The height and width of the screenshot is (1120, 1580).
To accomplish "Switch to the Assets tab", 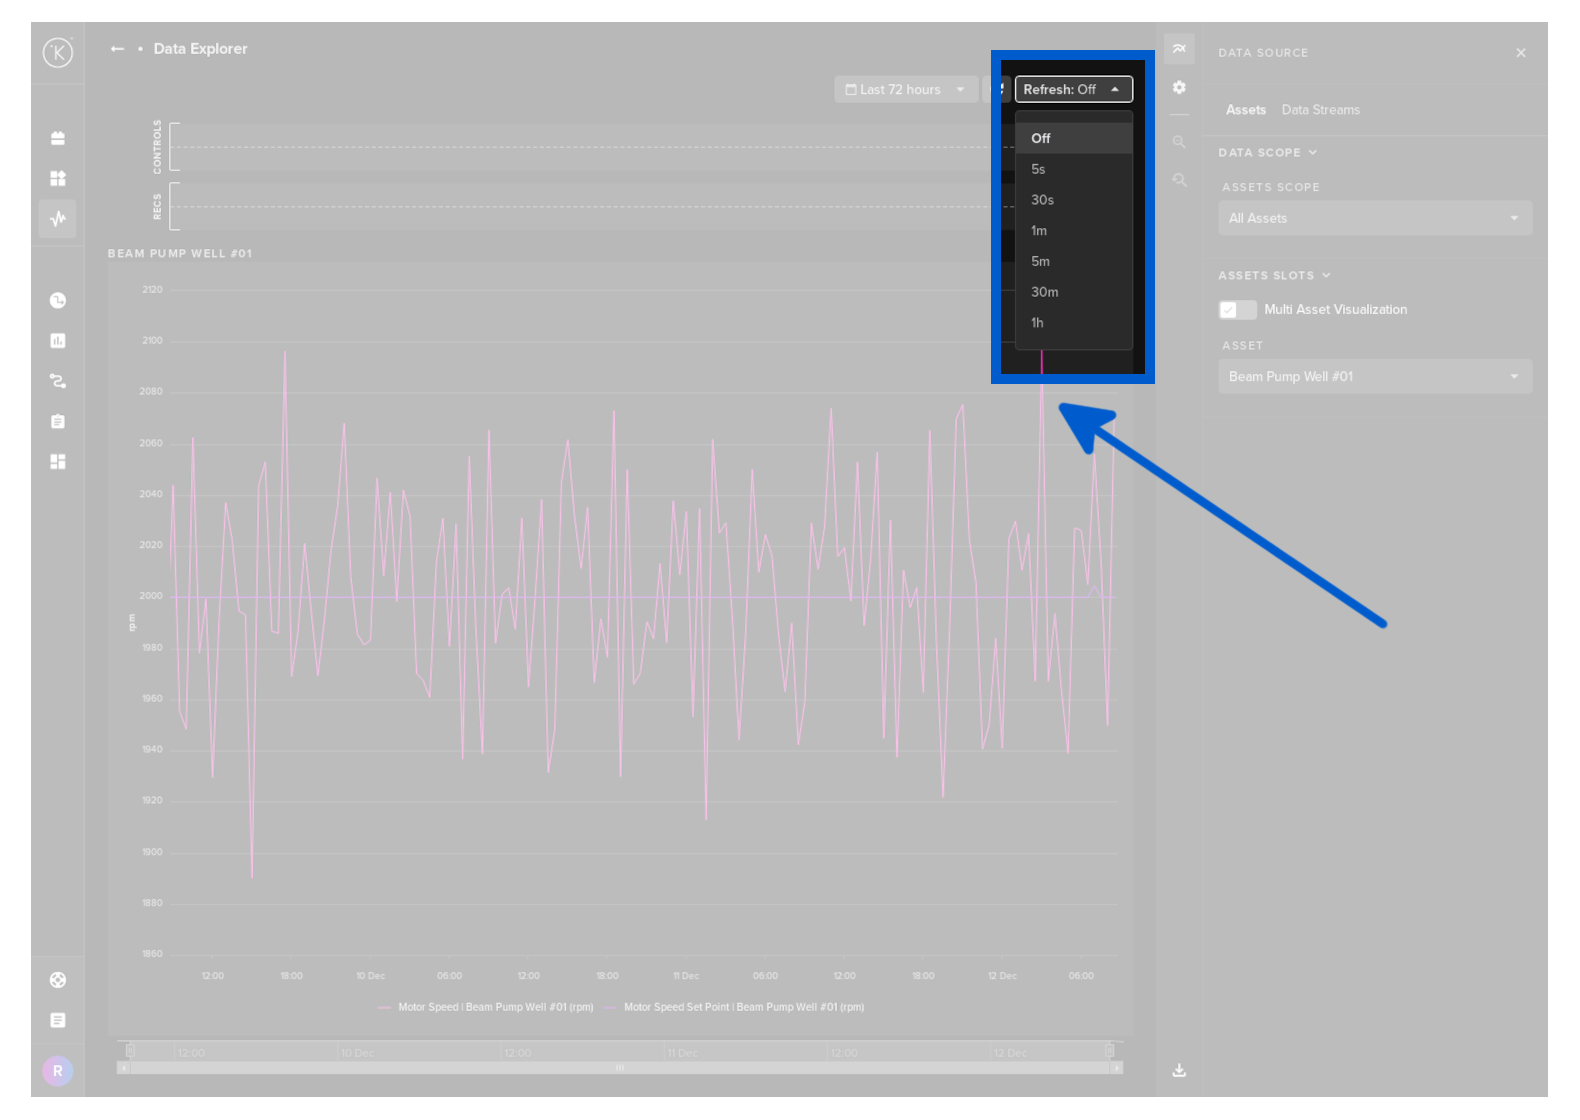I will pos(1246,110).
